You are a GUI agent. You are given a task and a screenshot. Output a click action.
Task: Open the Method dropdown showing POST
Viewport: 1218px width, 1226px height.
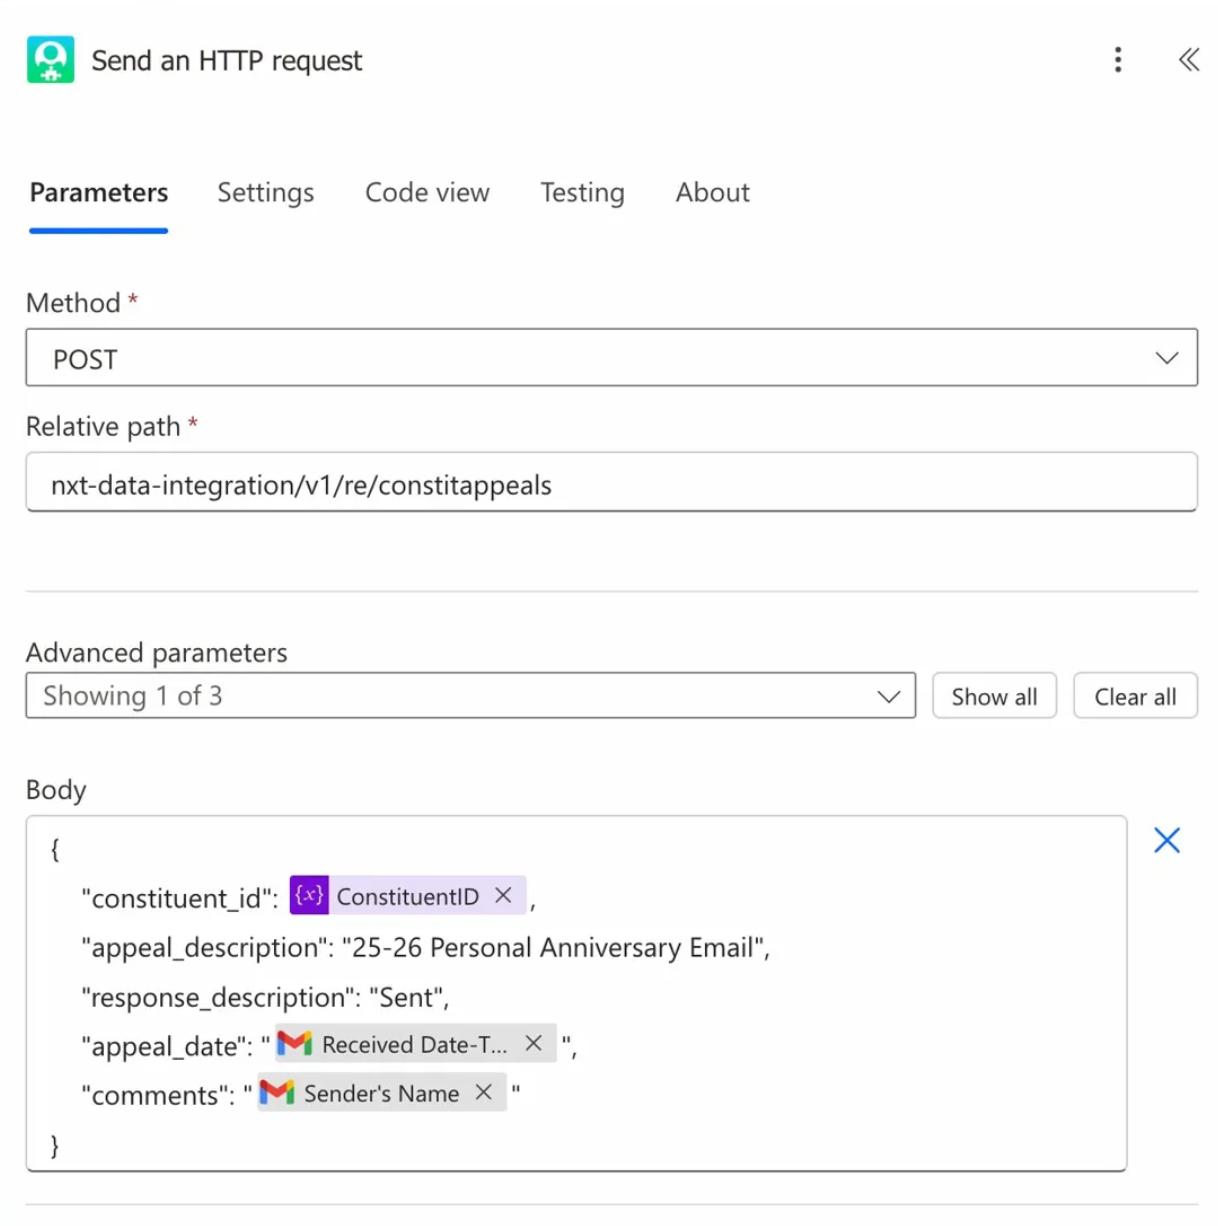tap(611, 358)
